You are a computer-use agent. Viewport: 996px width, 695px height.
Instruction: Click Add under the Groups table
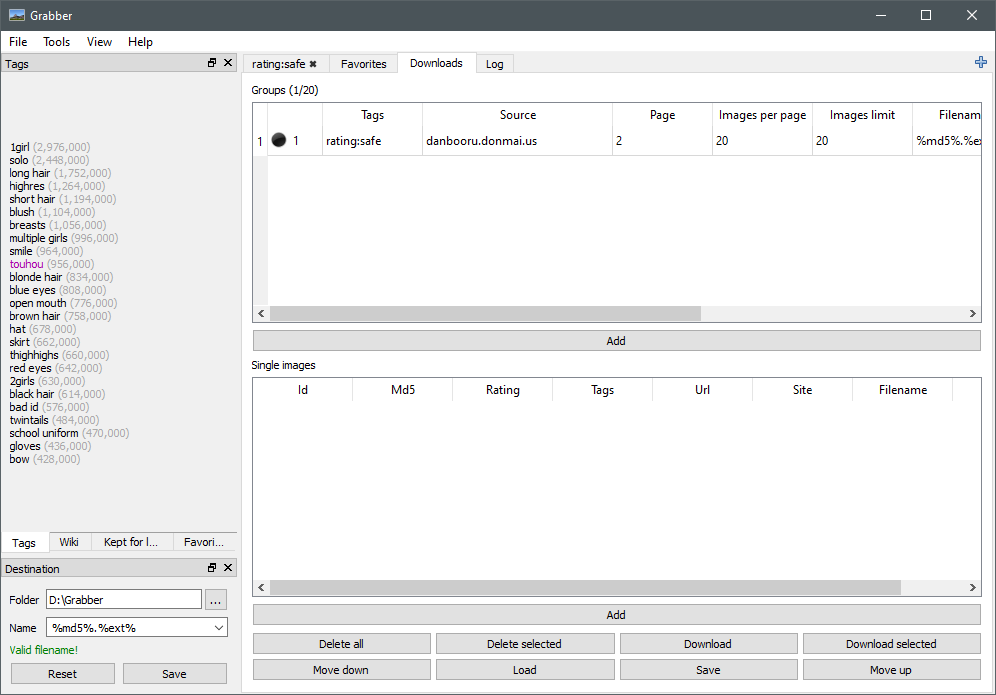click(617, 341)
